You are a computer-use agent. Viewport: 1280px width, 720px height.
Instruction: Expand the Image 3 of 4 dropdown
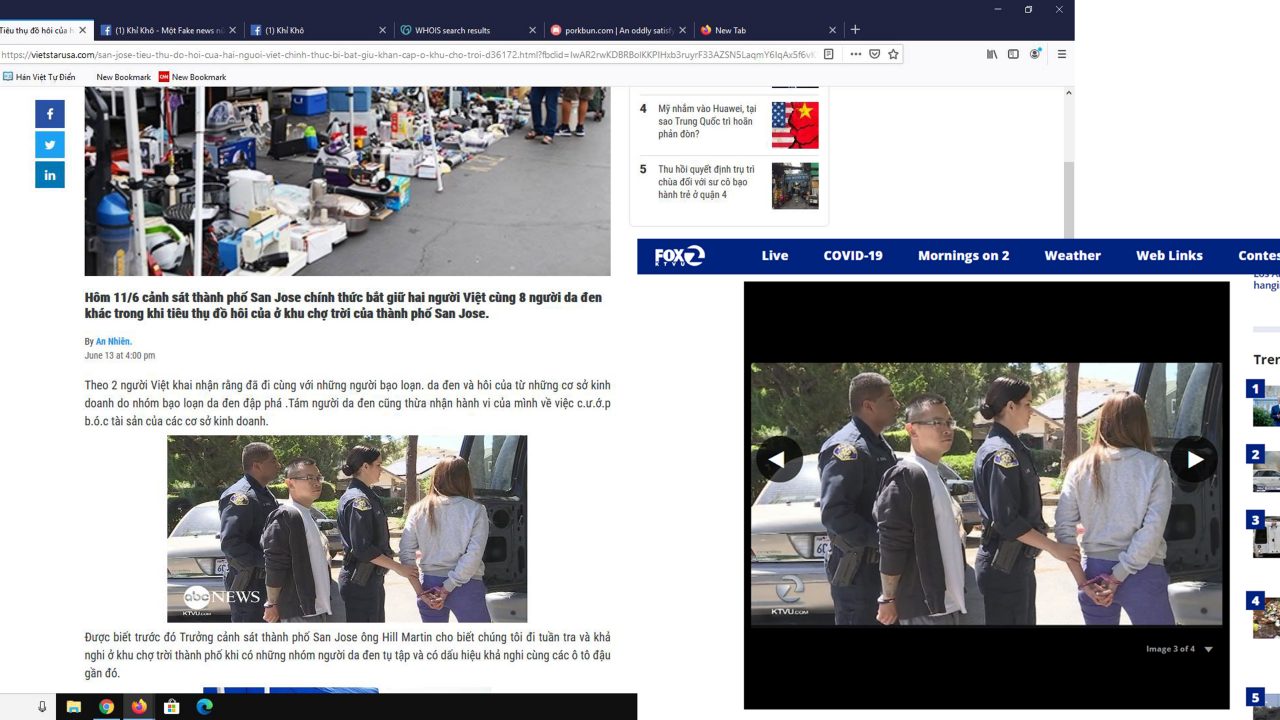pos(1208,649)
